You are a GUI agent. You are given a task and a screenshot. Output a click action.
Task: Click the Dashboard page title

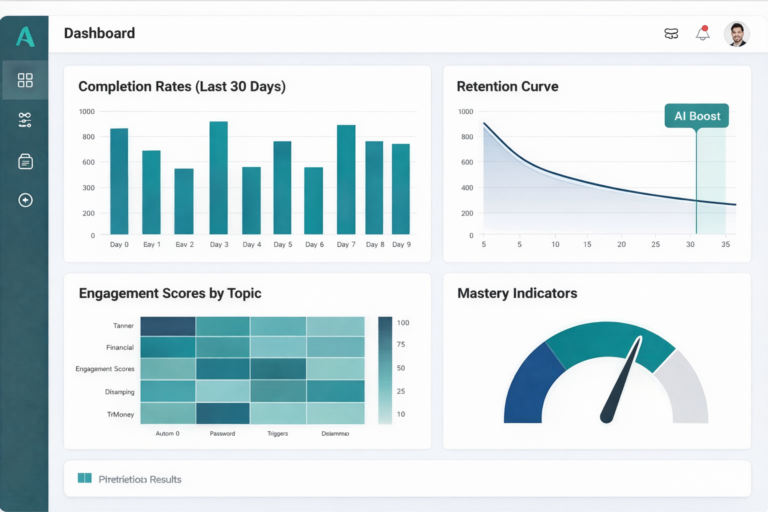(99, 33)
